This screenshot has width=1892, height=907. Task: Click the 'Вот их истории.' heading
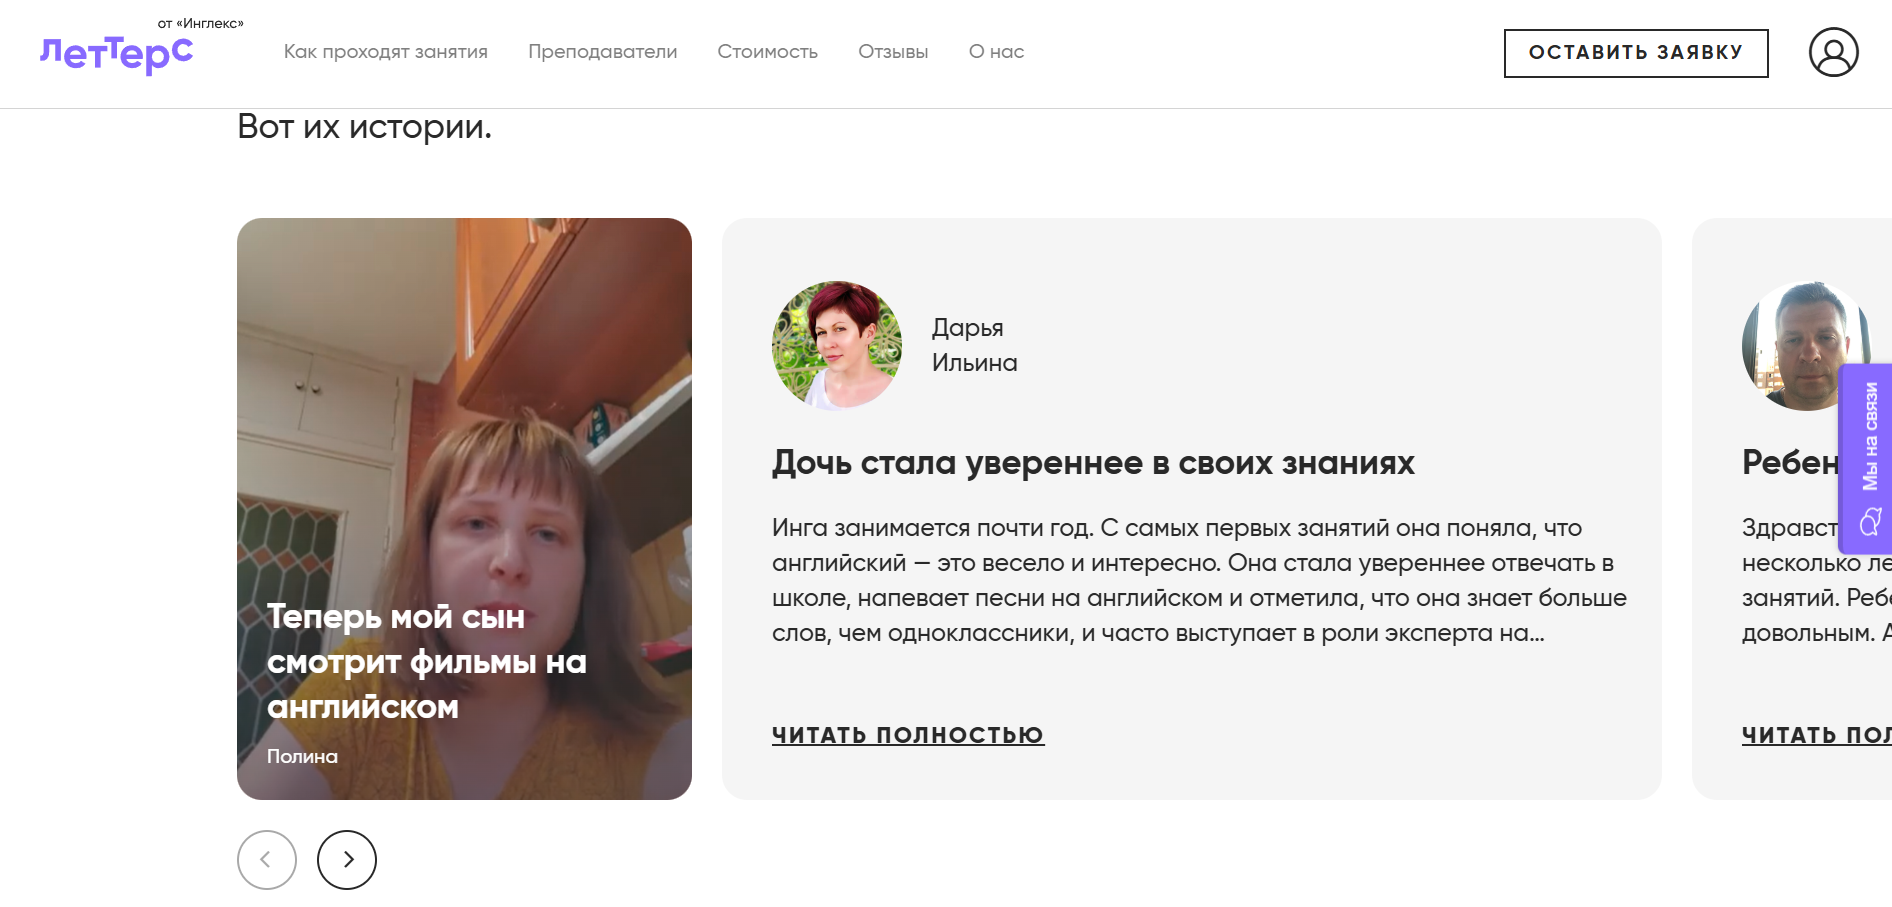pos(365,127)
